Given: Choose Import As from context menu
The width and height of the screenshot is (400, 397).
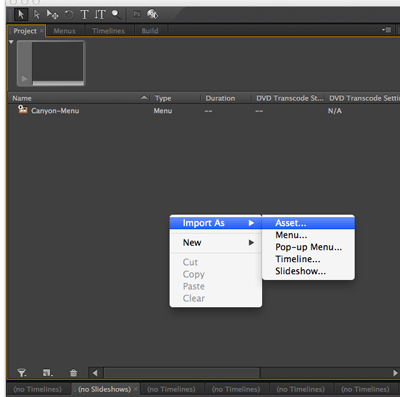Looking at the screenshot, I should pos(216,223).
